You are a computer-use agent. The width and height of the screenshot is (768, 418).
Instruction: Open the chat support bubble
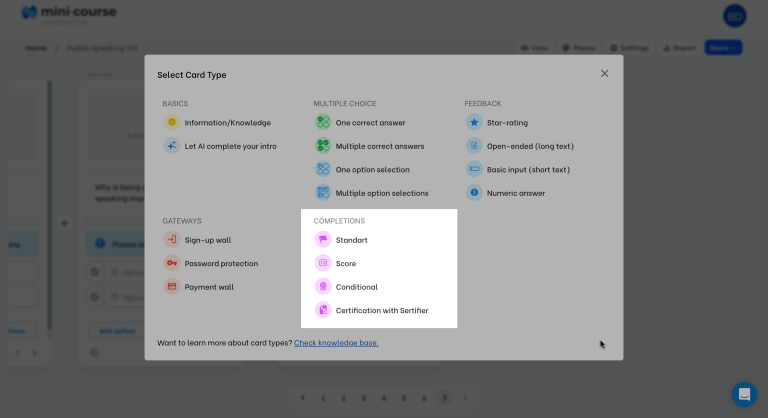click(x=744, y=394)
